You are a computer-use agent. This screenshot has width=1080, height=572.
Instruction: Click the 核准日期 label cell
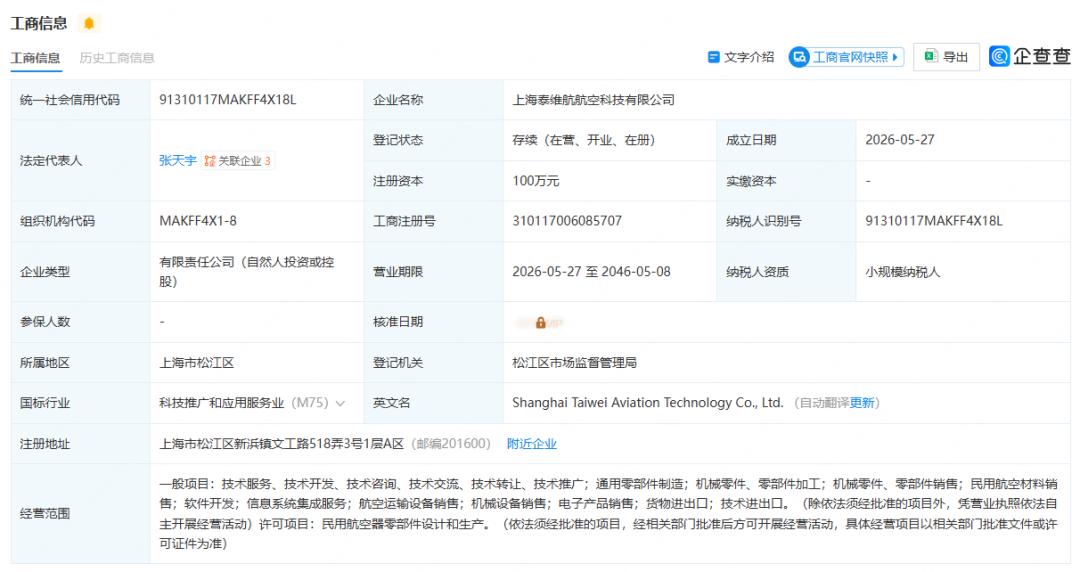433,322
